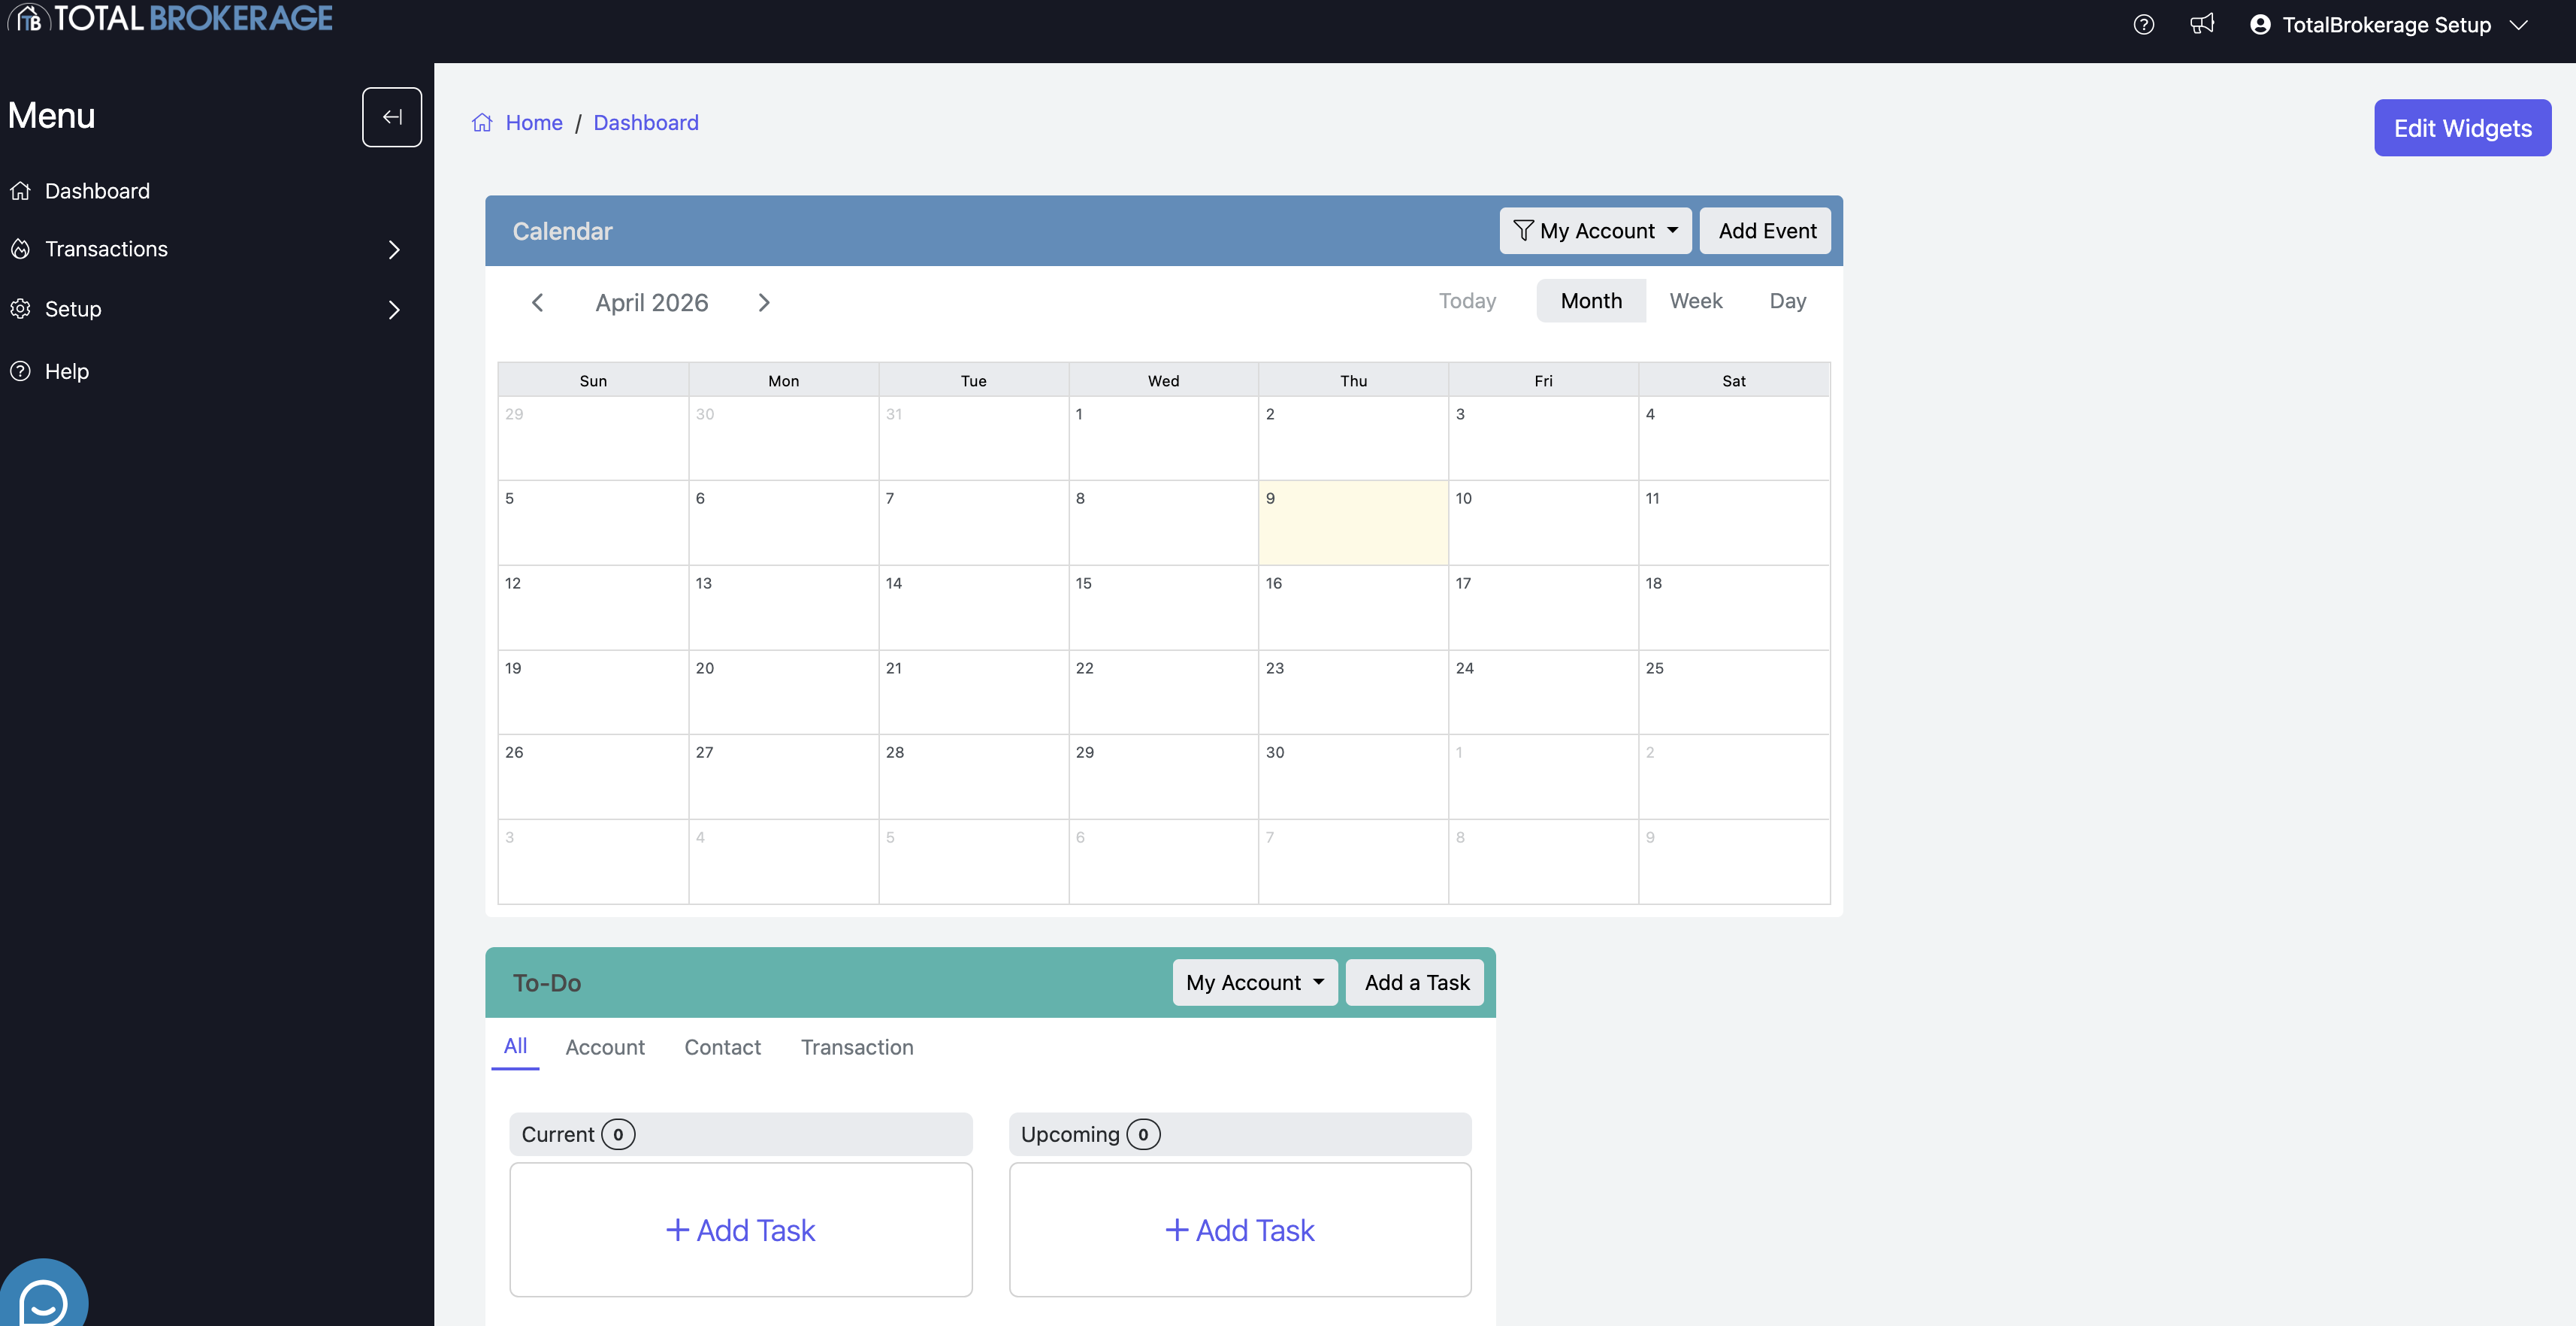Collapse the sidebar menu with arrow icon

pos(391,117)
